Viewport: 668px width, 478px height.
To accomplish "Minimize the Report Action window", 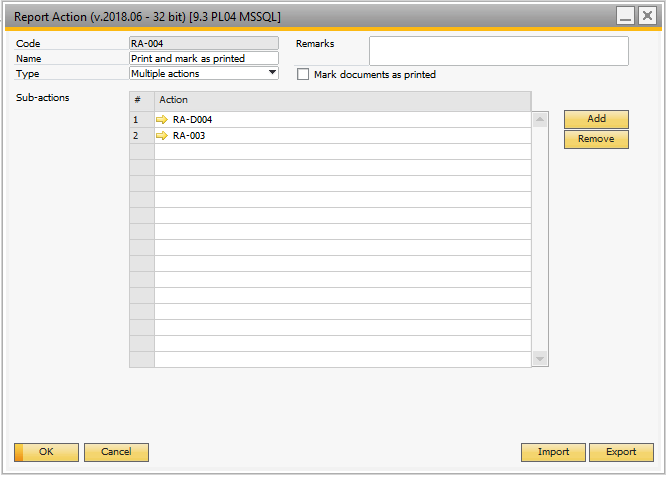I will coord(625,16).
